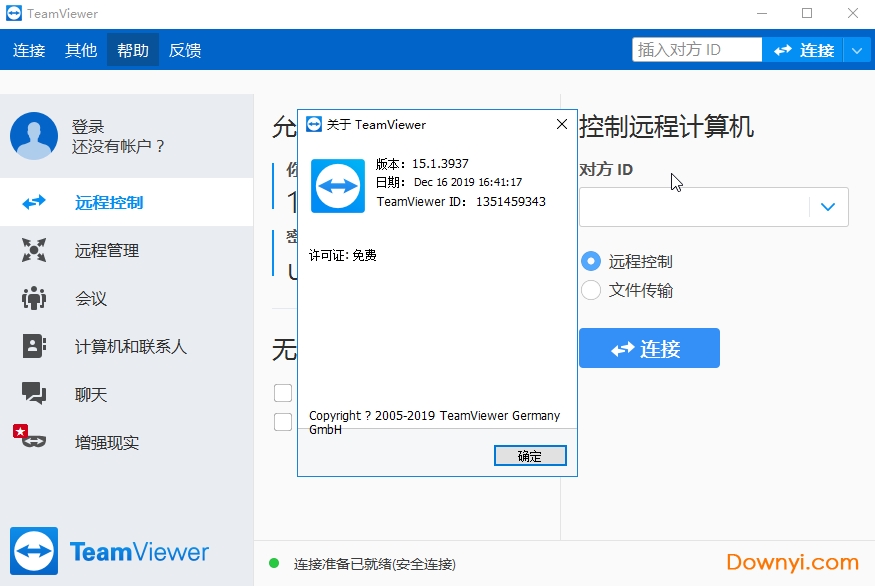Viewport: 875px width, 586px height.
Task: Select the 文件传输 radio button
Action: (590, 290)
